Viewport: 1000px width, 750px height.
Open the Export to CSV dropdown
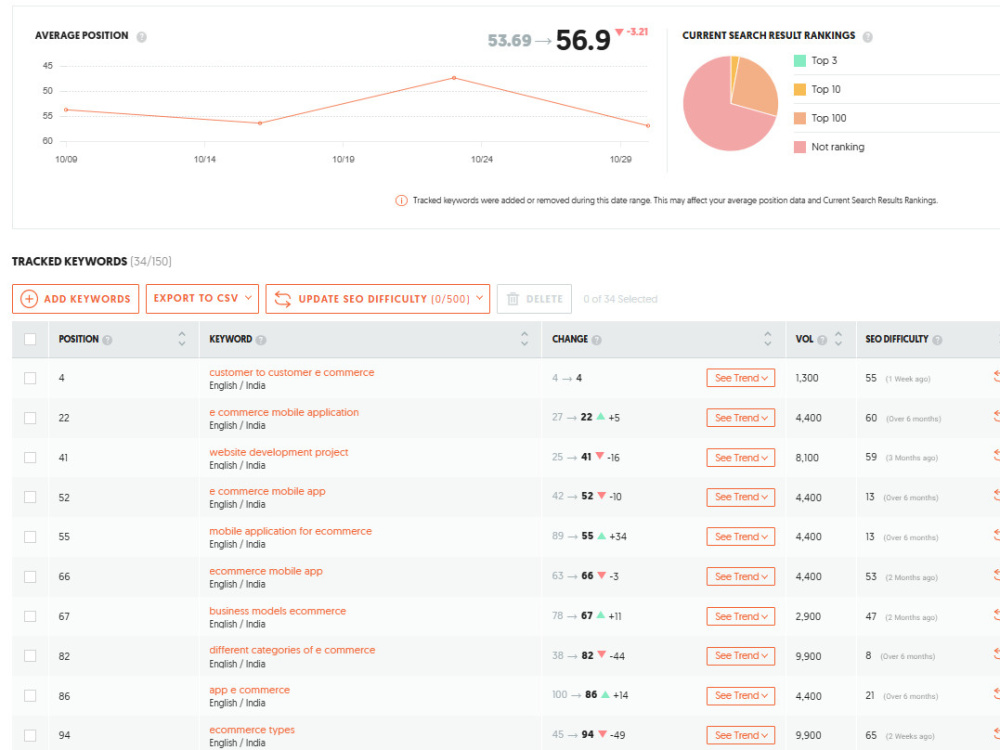202,298
